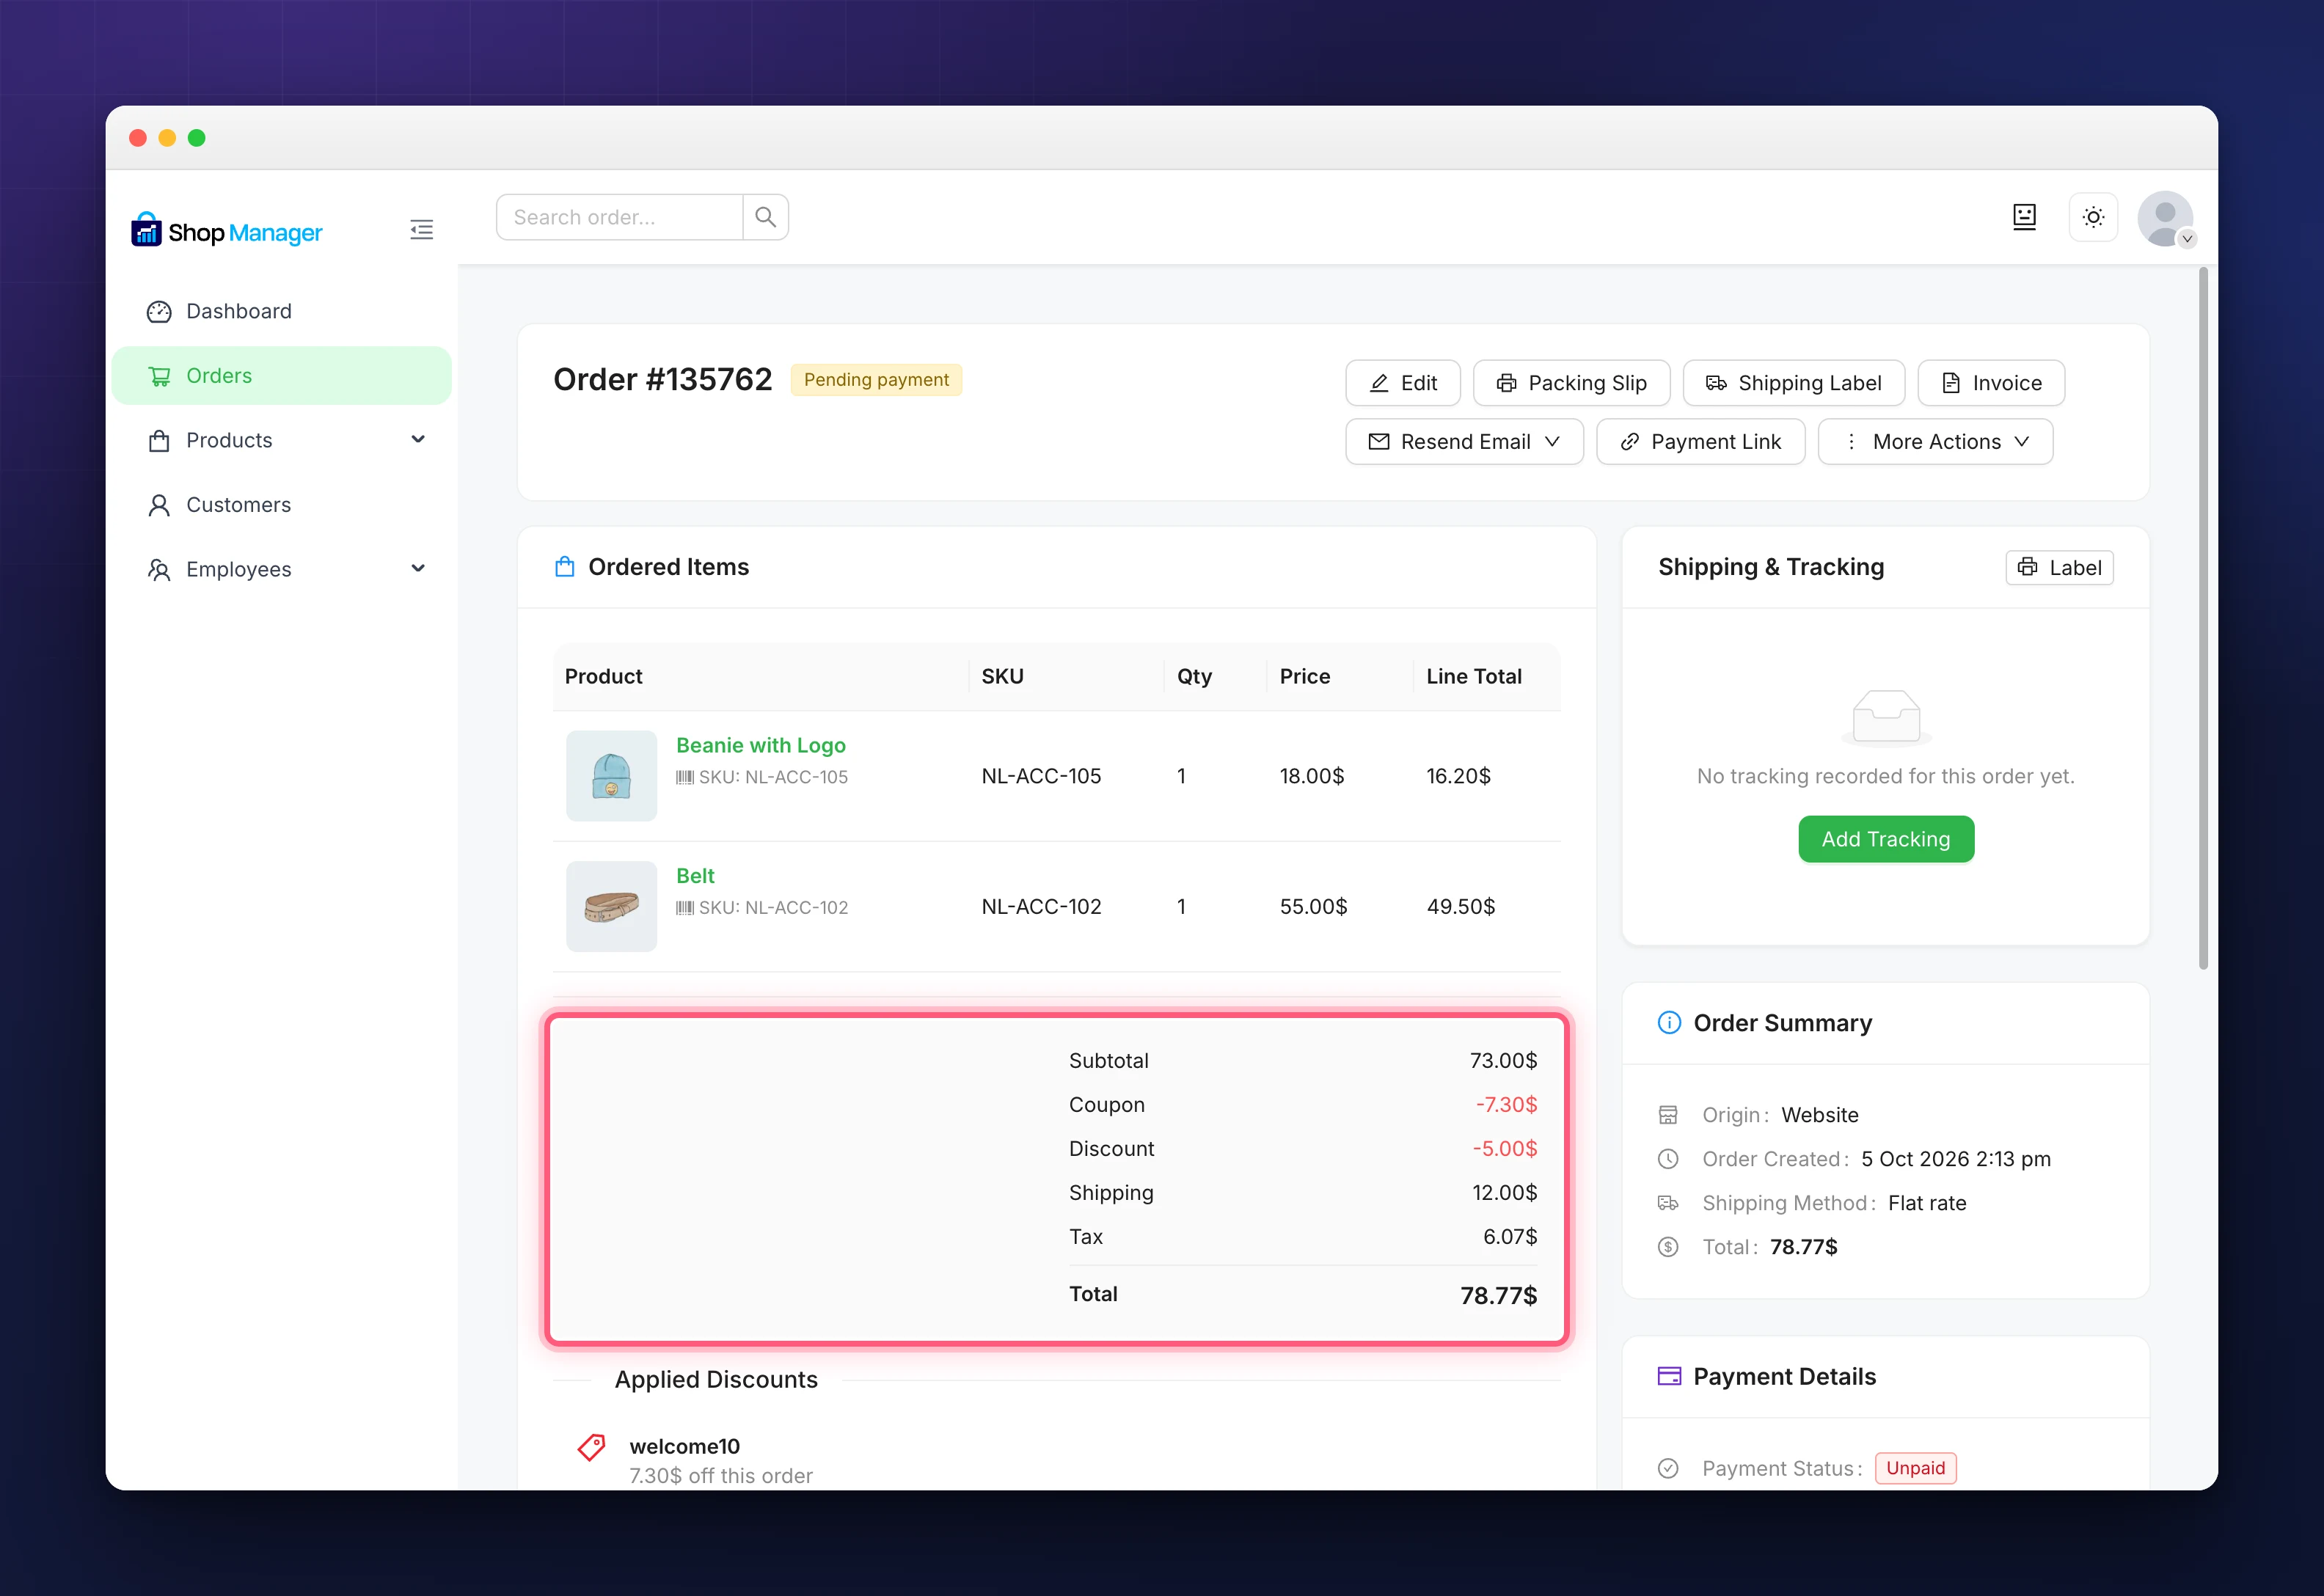Screen dimensions: 2324x1596
Task: Expand the Products submenu chevron
Action: coord(418,440)
